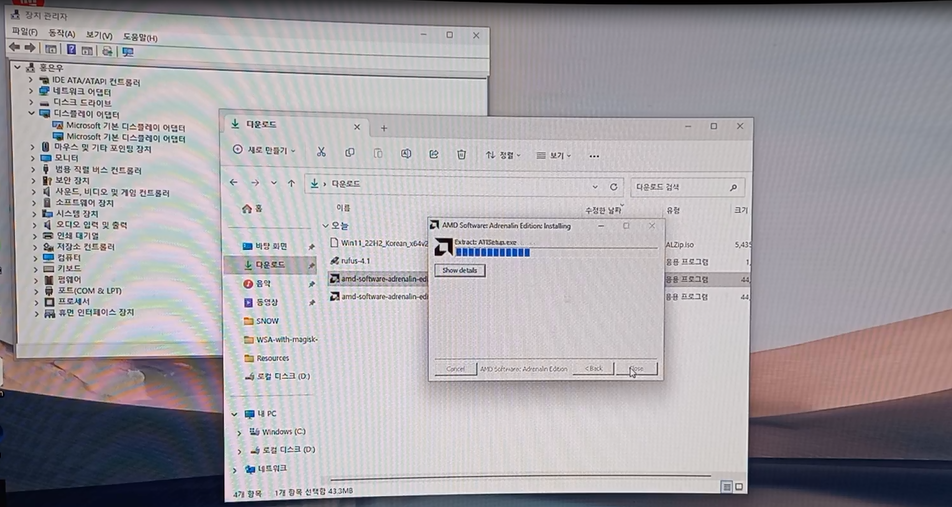Click the Up arrow next to the address bar
The image size is (952, 507).
coord(291,183)
